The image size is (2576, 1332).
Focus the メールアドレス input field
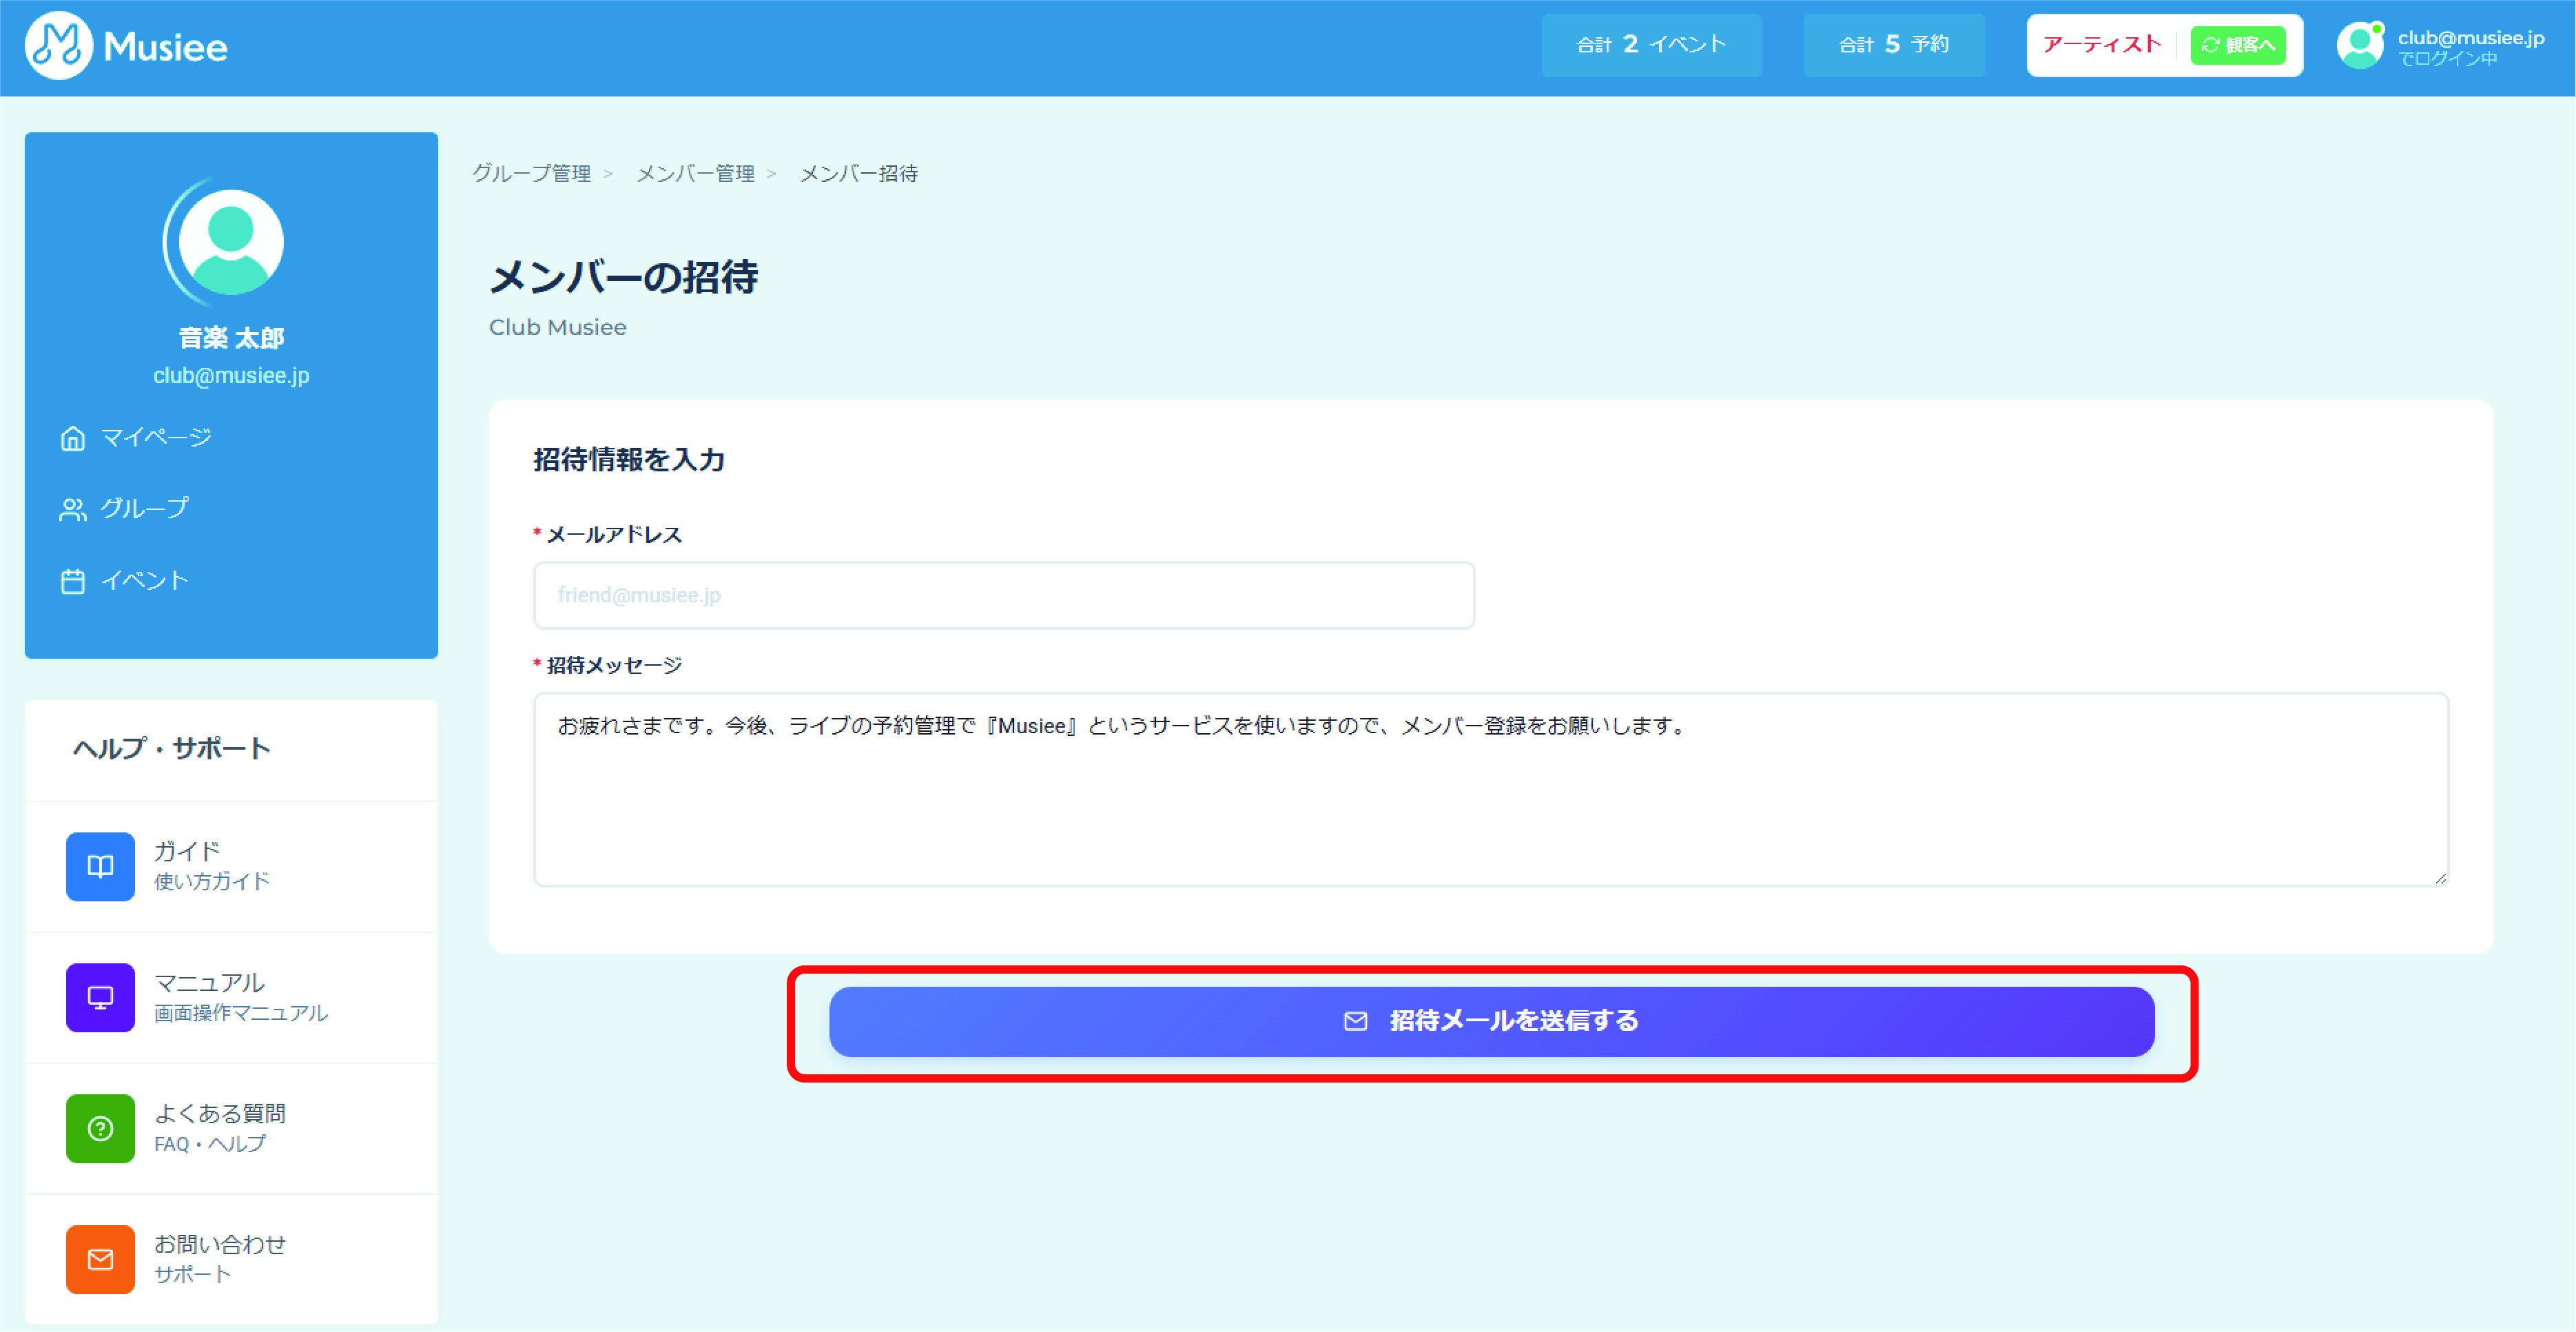[1003, 595]
